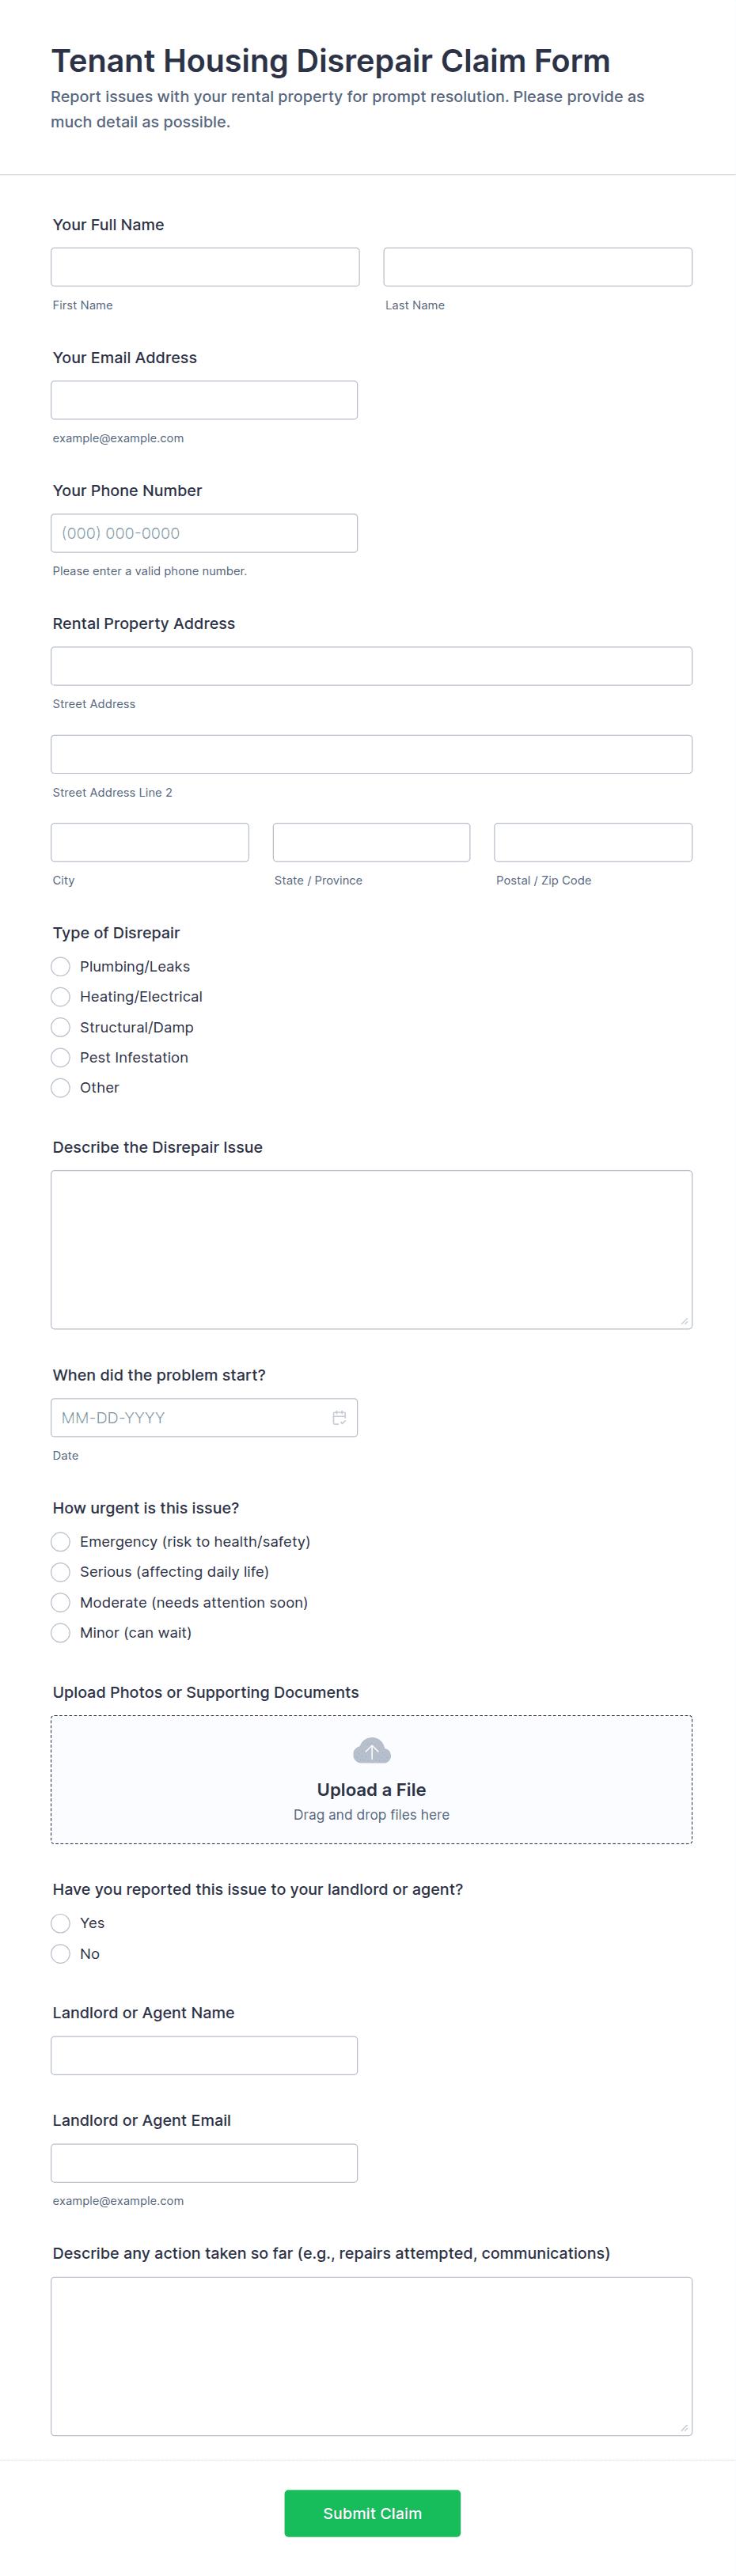
Task: Select the Plumbing/Leaks radio option
Action: 61,967
